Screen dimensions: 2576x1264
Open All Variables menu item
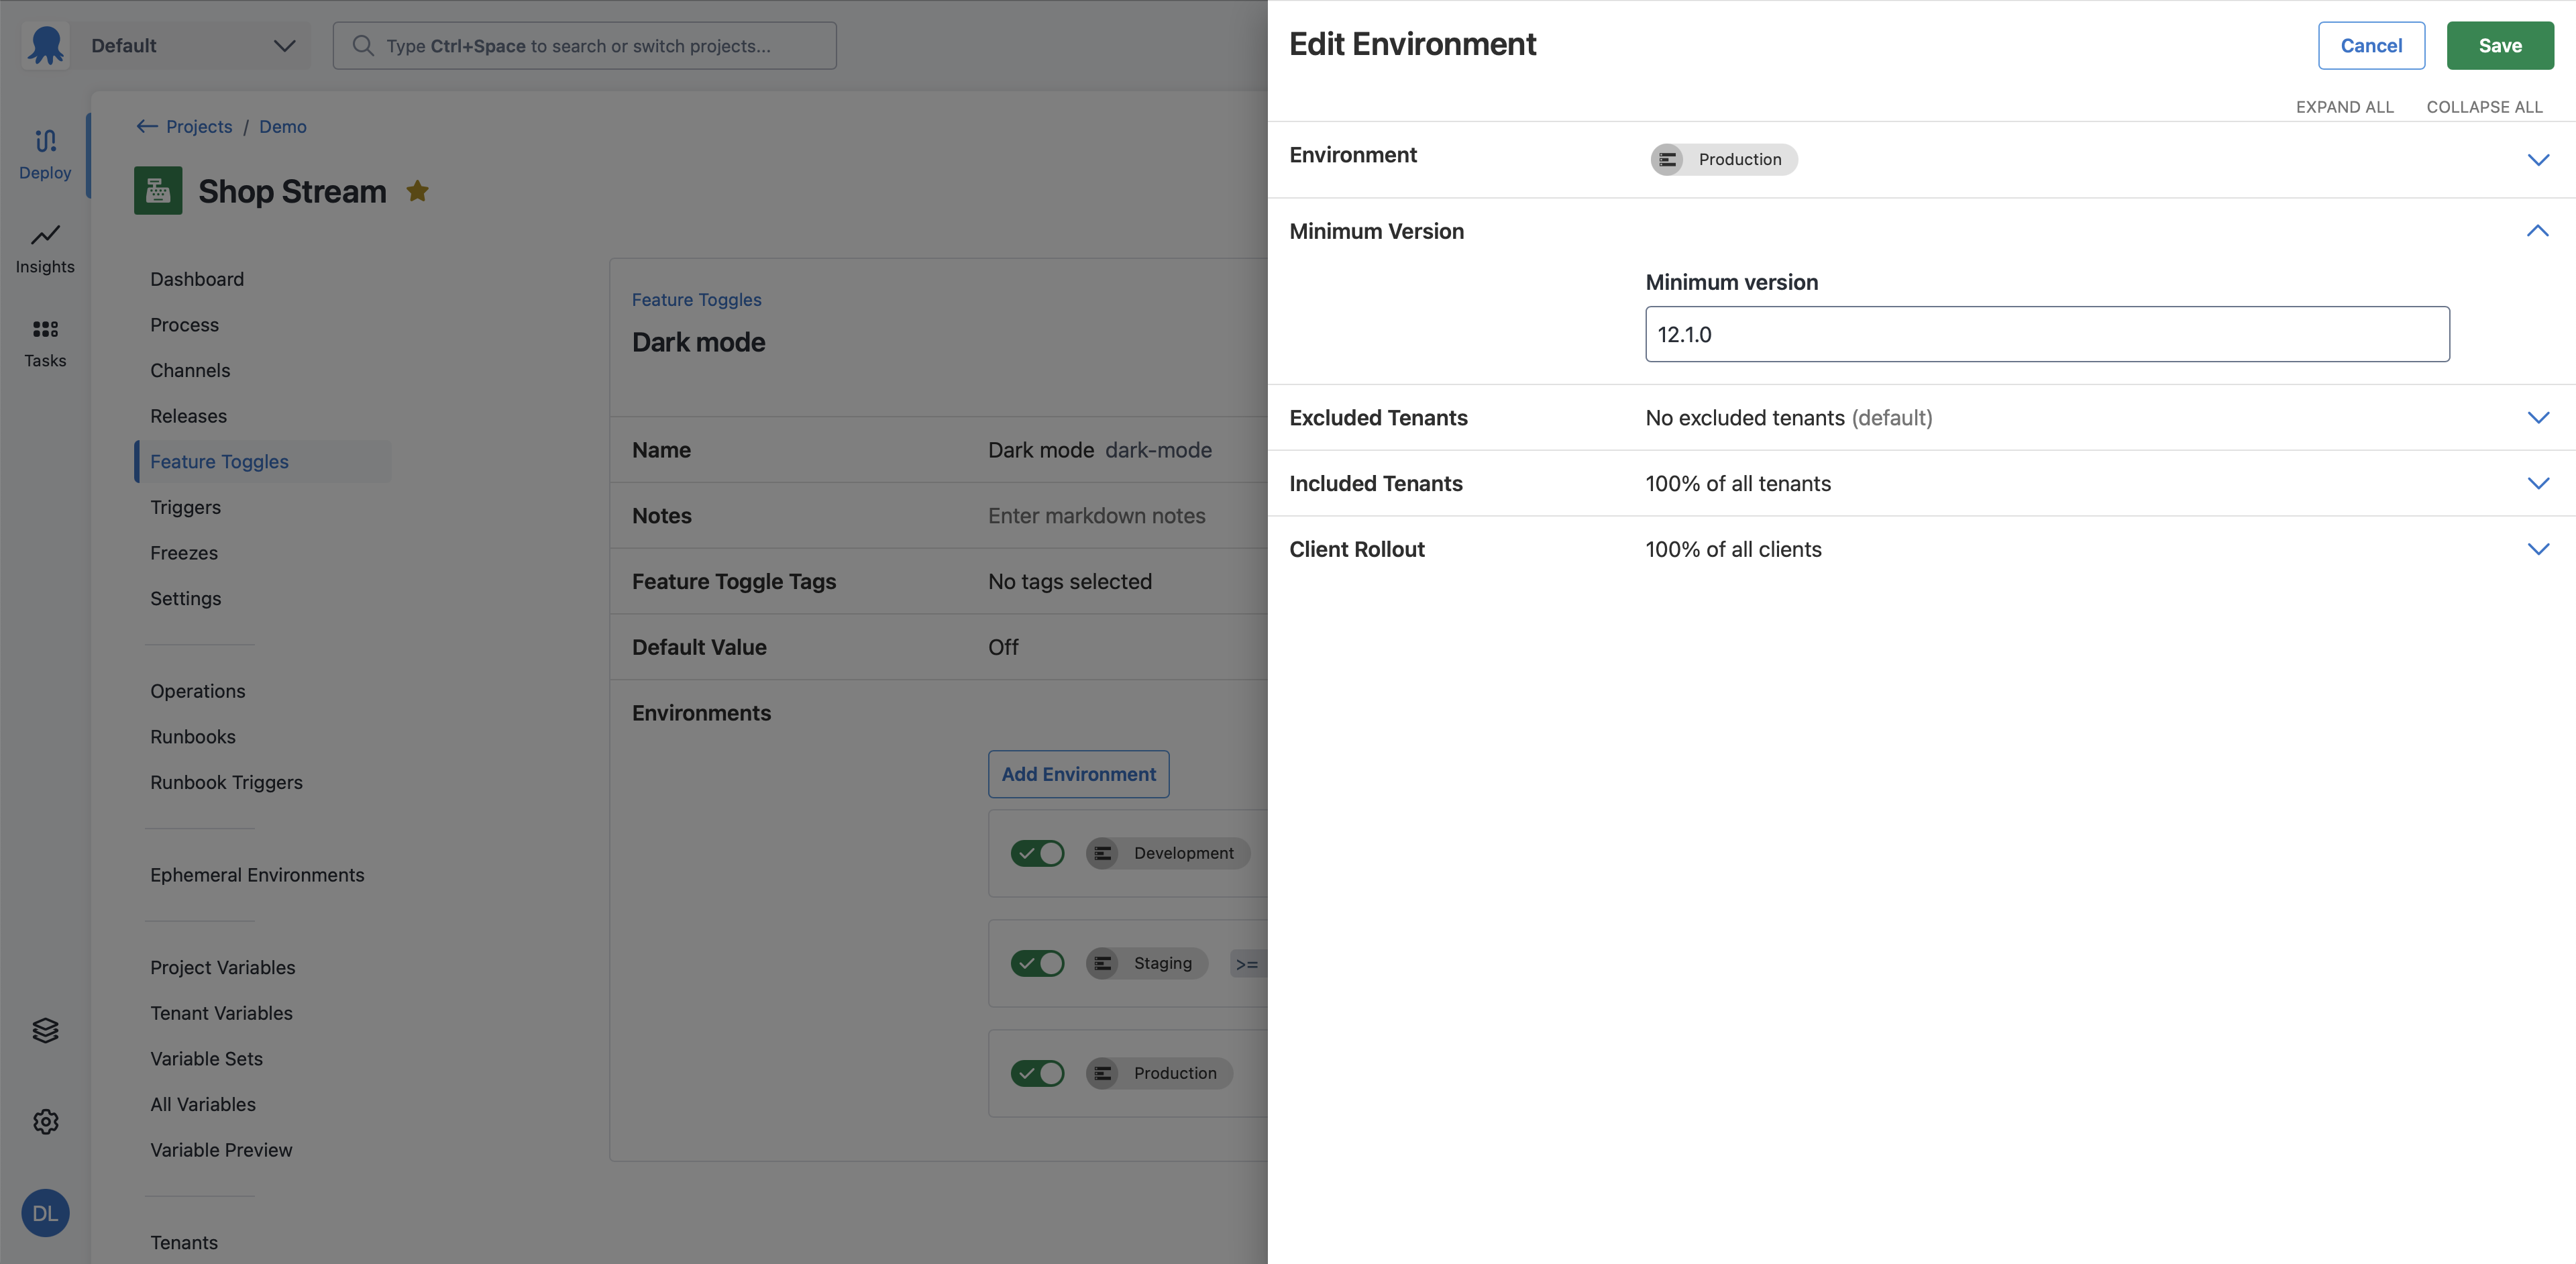pyautogui.click(x=203, y=1104)
